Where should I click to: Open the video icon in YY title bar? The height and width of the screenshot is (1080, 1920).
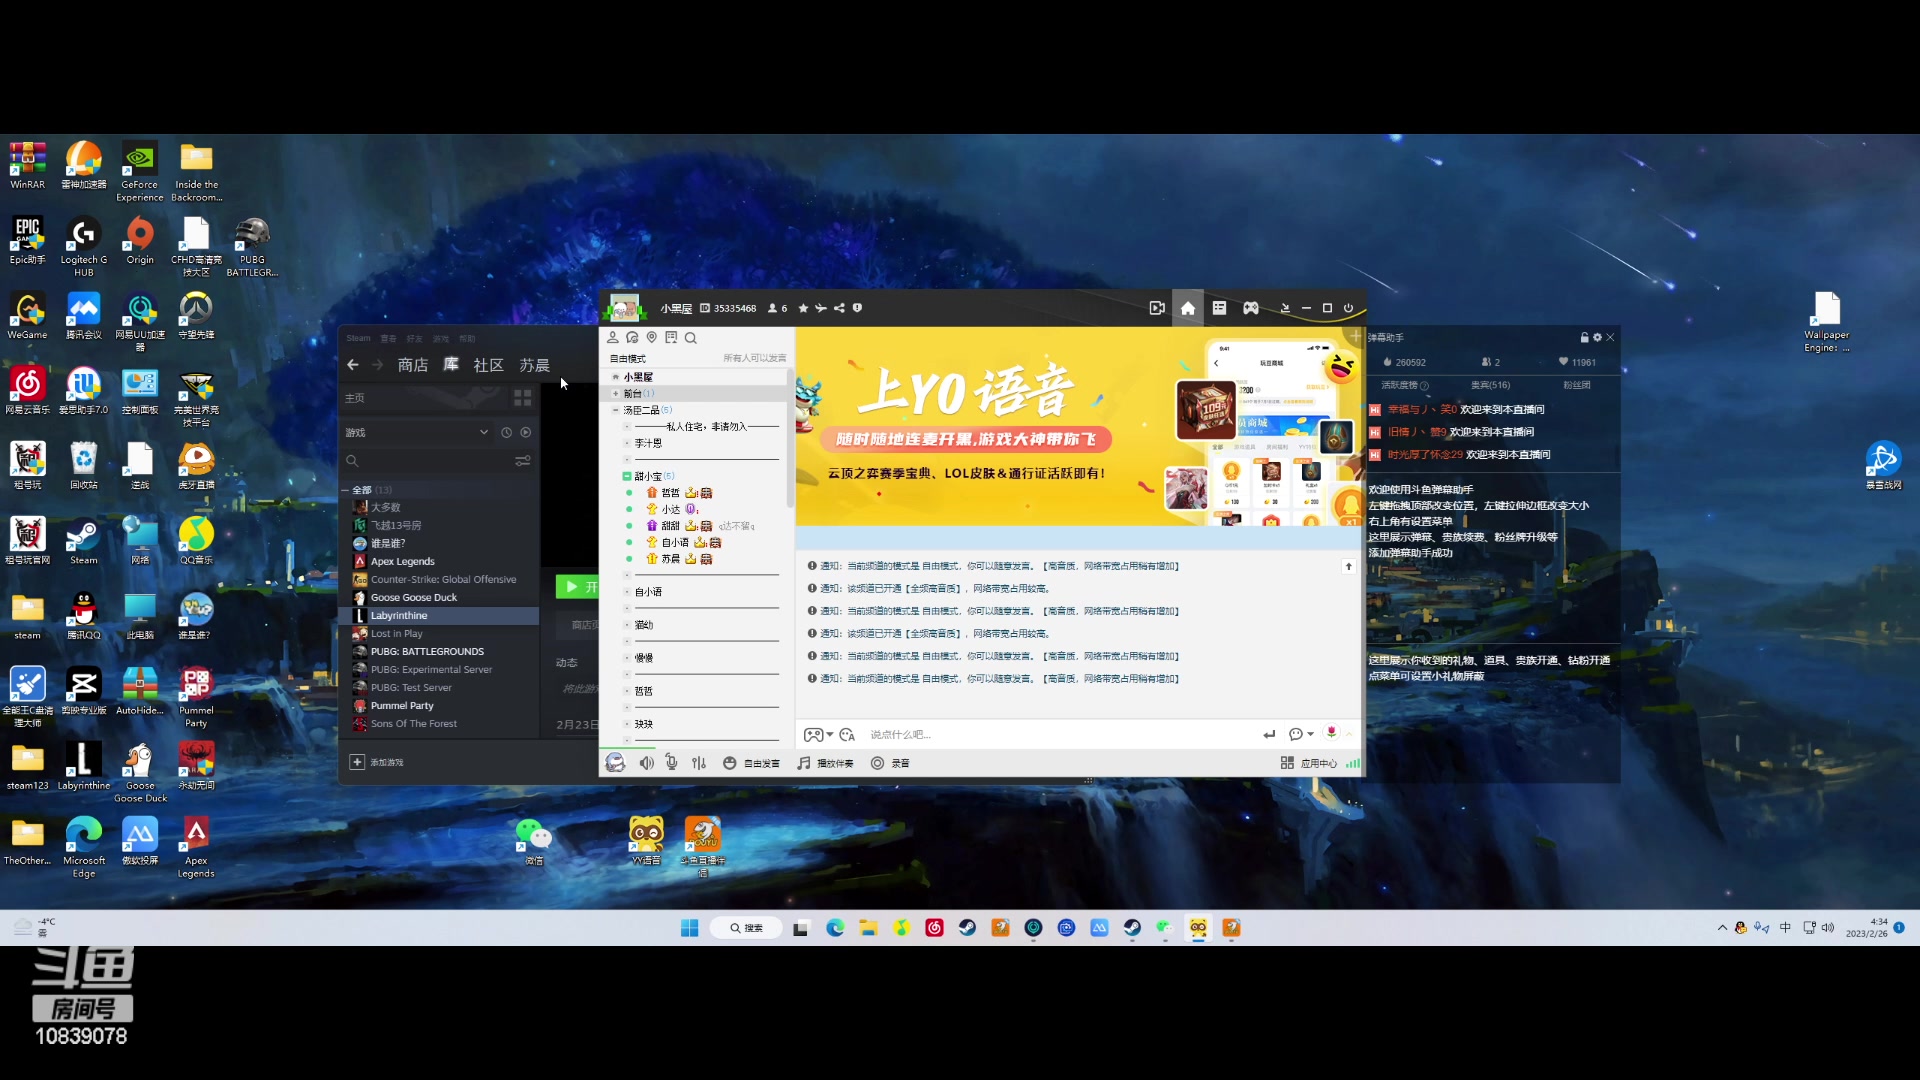[x=1157, y=308]
